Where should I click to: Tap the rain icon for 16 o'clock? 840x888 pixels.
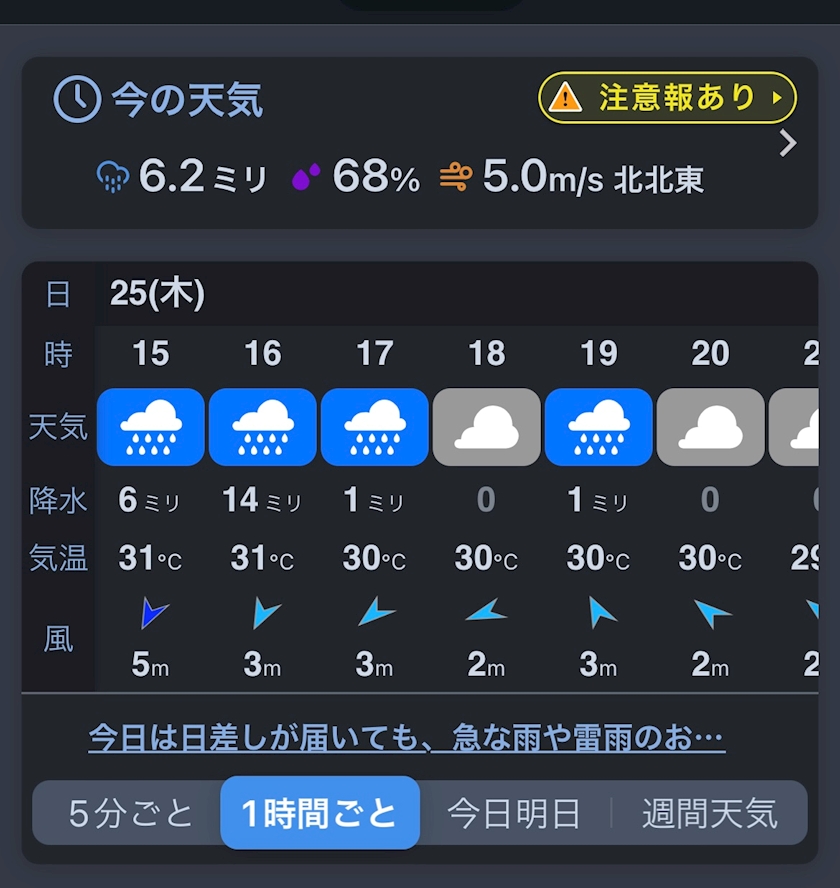[263, 427]
